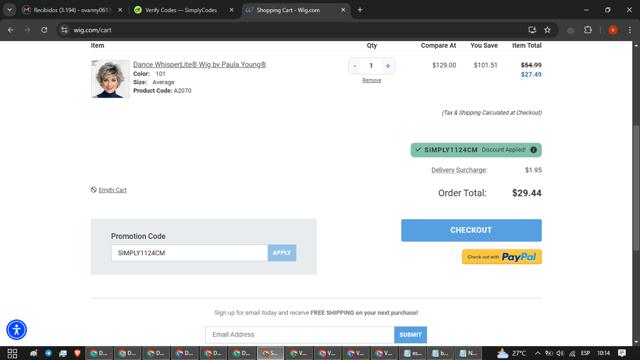Decrease quantity with the minus button
Screen dimensions: 640x360
tap(355, 66)
